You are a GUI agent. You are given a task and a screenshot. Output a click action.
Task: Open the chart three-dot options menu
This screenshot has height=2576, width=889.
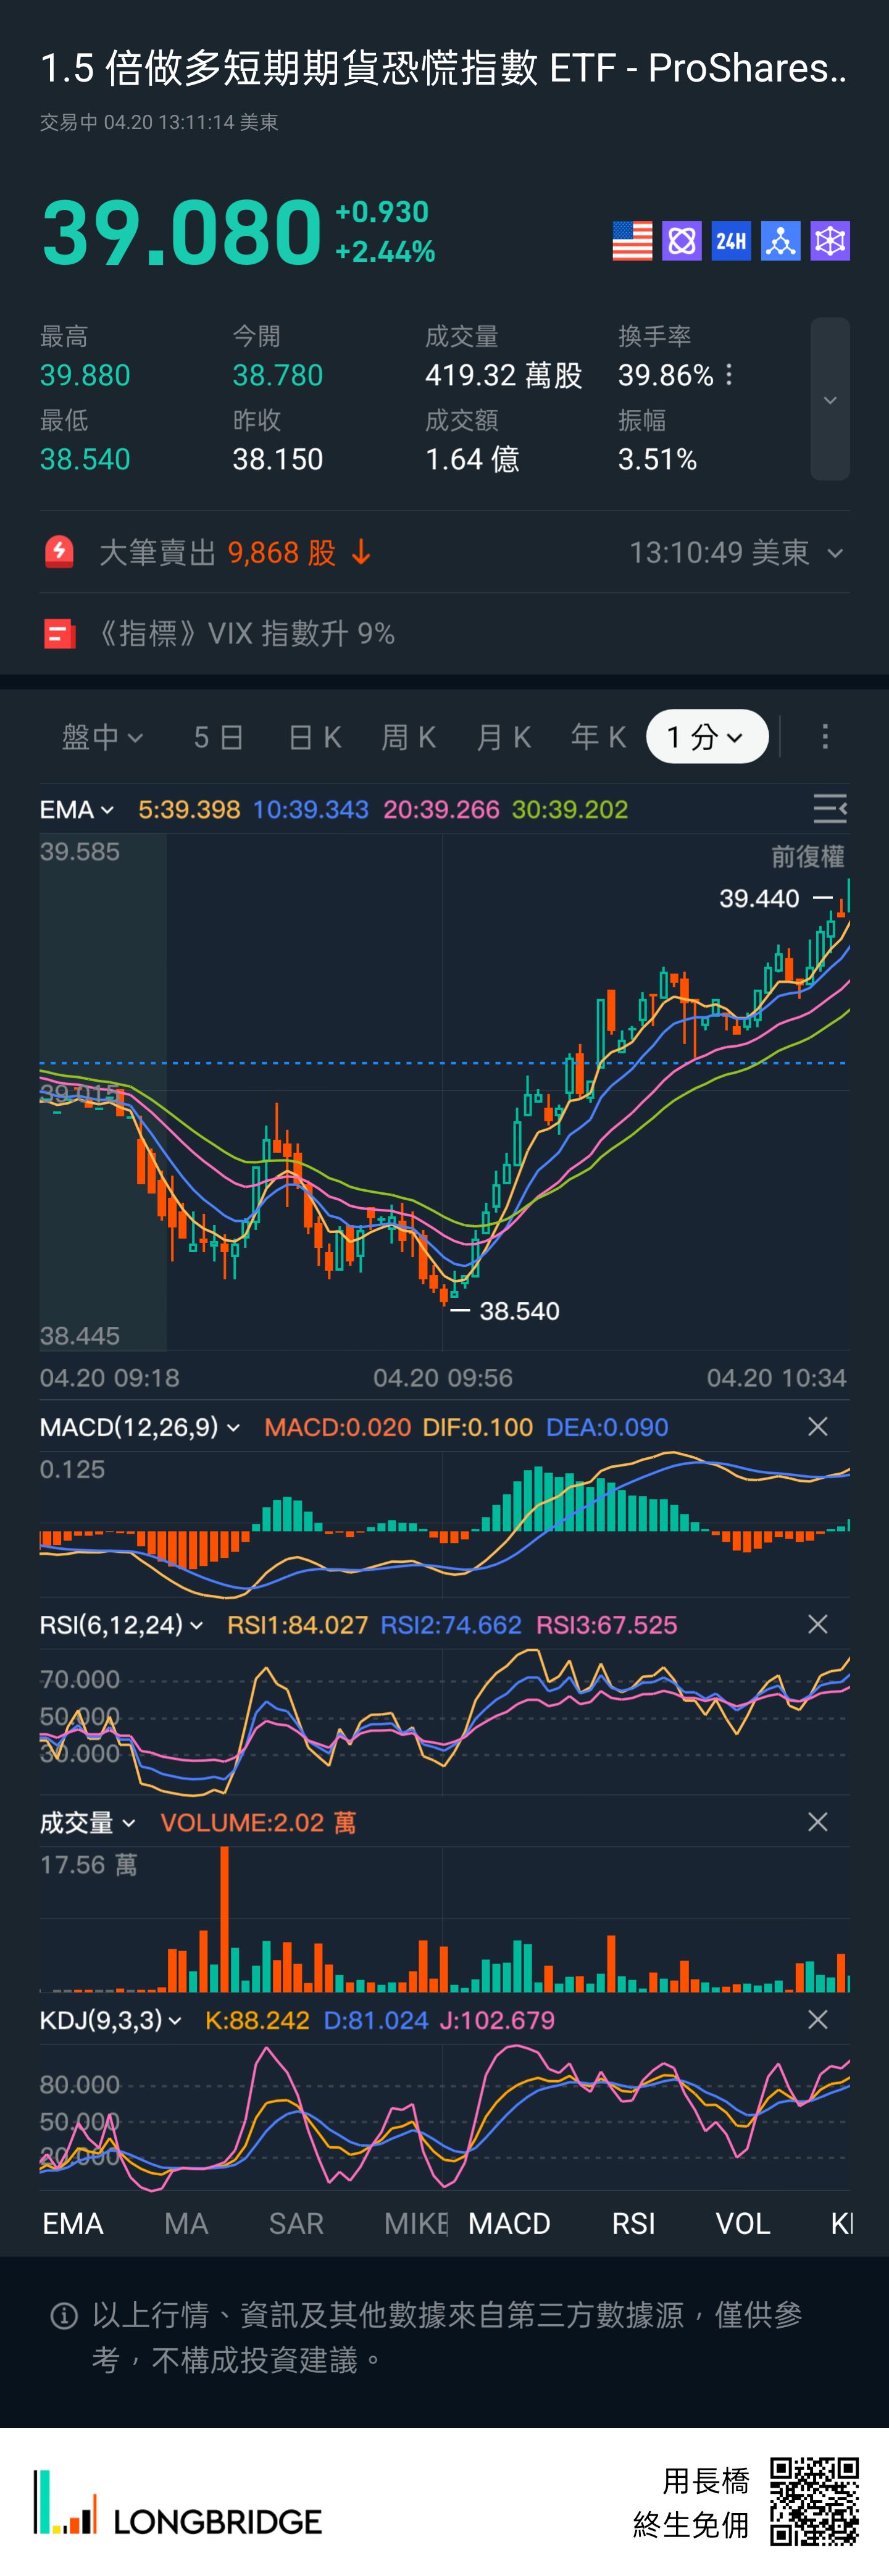coord(825,737)
